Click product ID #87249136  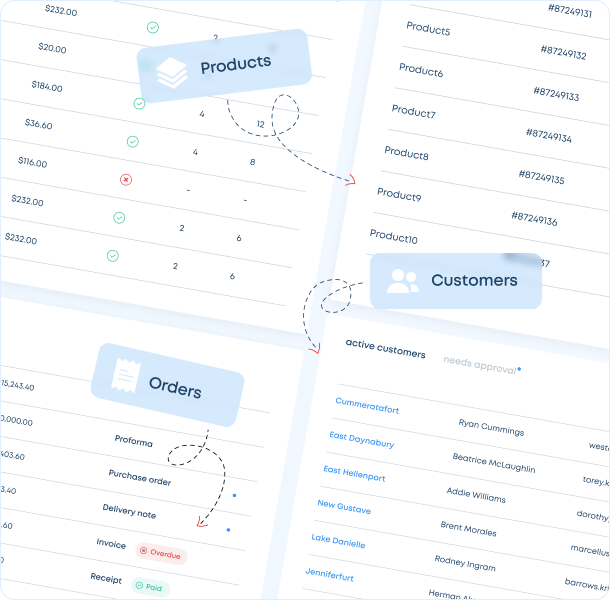535,218
